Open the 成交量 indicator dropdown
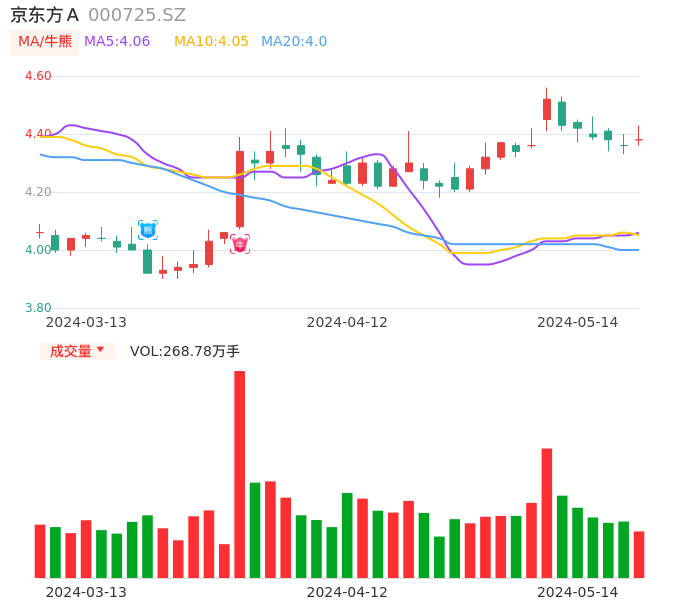The height and width of the screenshot is (606, 686). (77, 351)
